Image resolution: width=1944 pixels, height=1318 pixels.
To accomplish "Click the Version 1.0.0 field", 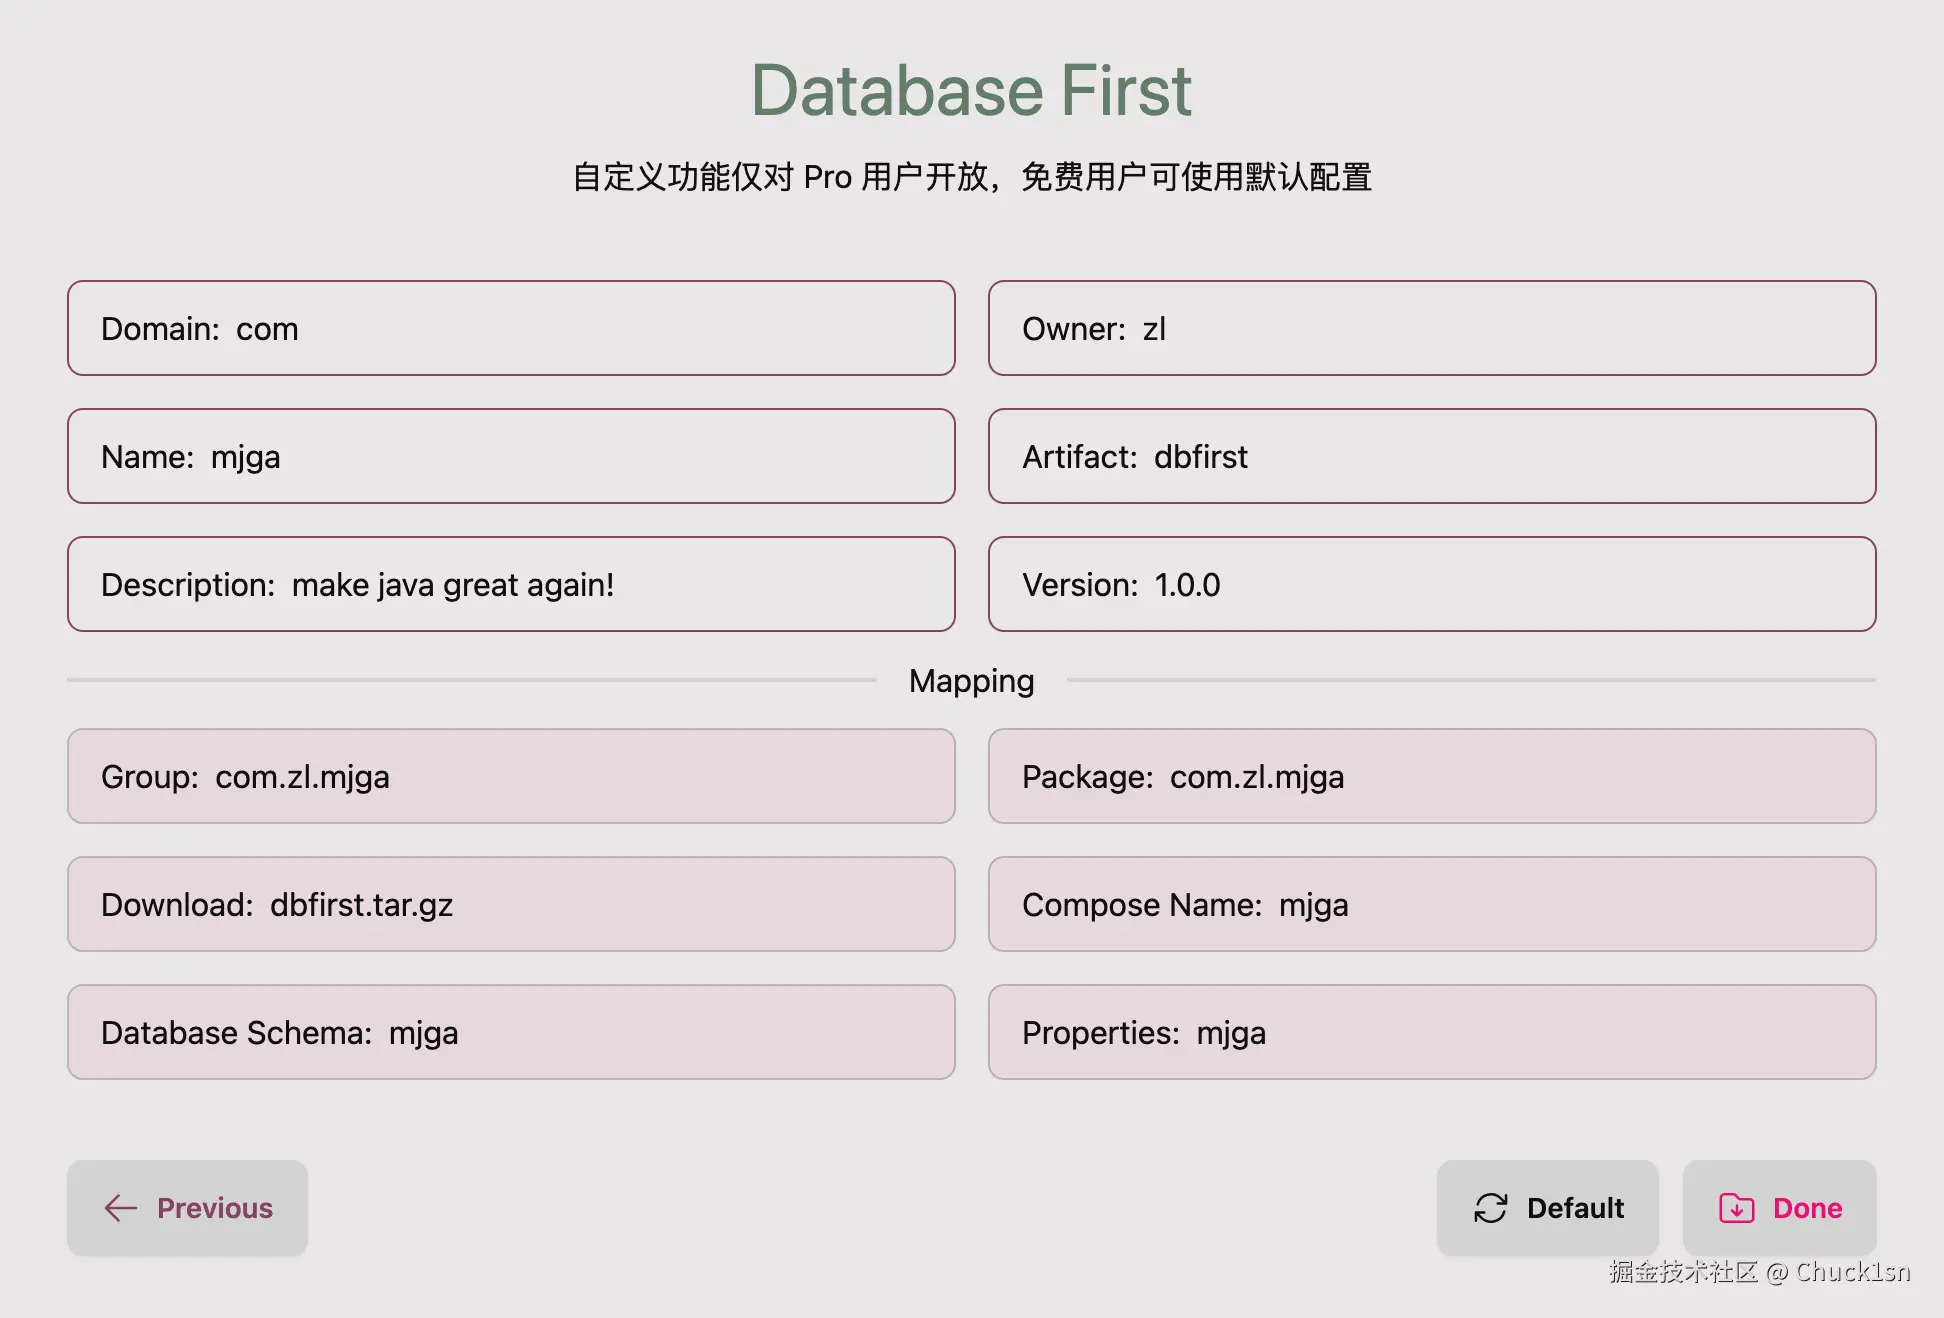I will 1432,584.
